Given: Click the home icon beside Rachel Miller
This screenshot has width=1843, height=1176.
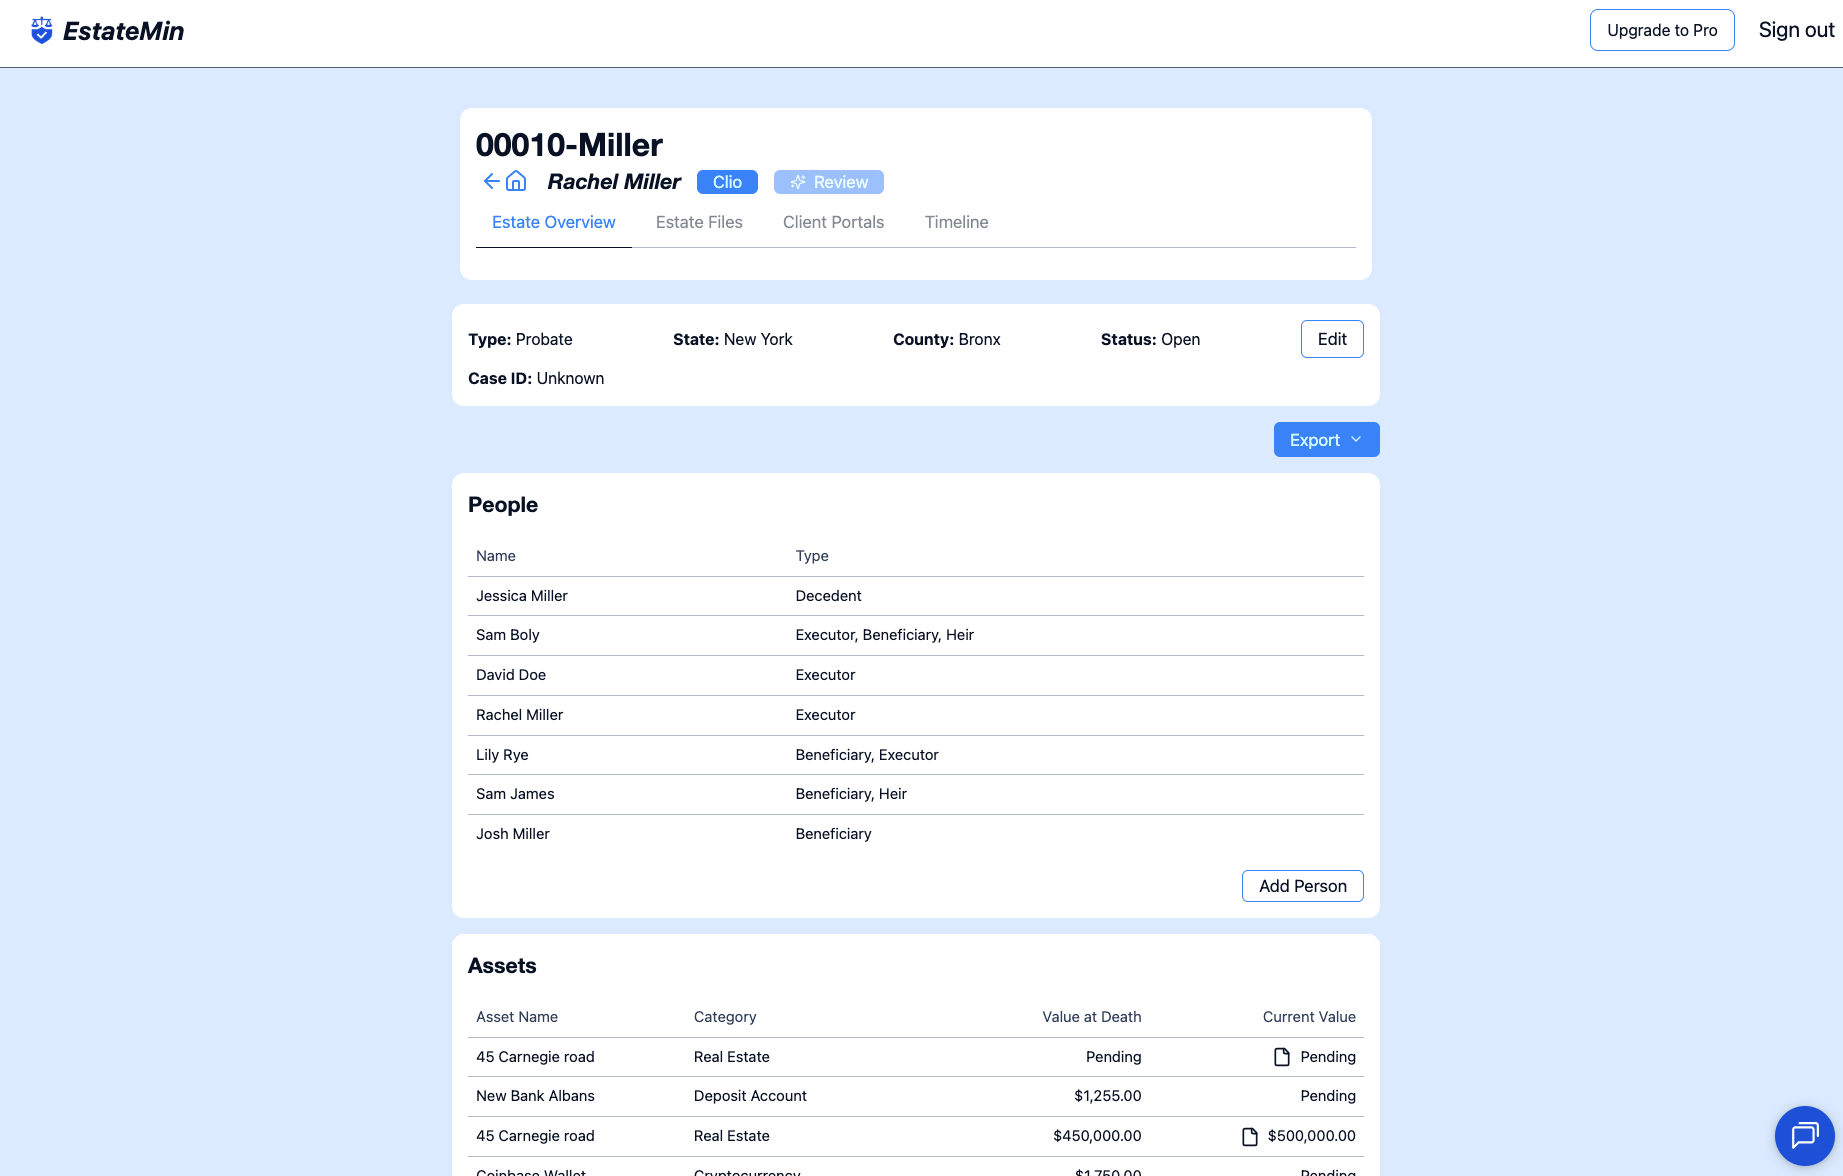Looking at the screenshot, I should click(x=516, y=181).
